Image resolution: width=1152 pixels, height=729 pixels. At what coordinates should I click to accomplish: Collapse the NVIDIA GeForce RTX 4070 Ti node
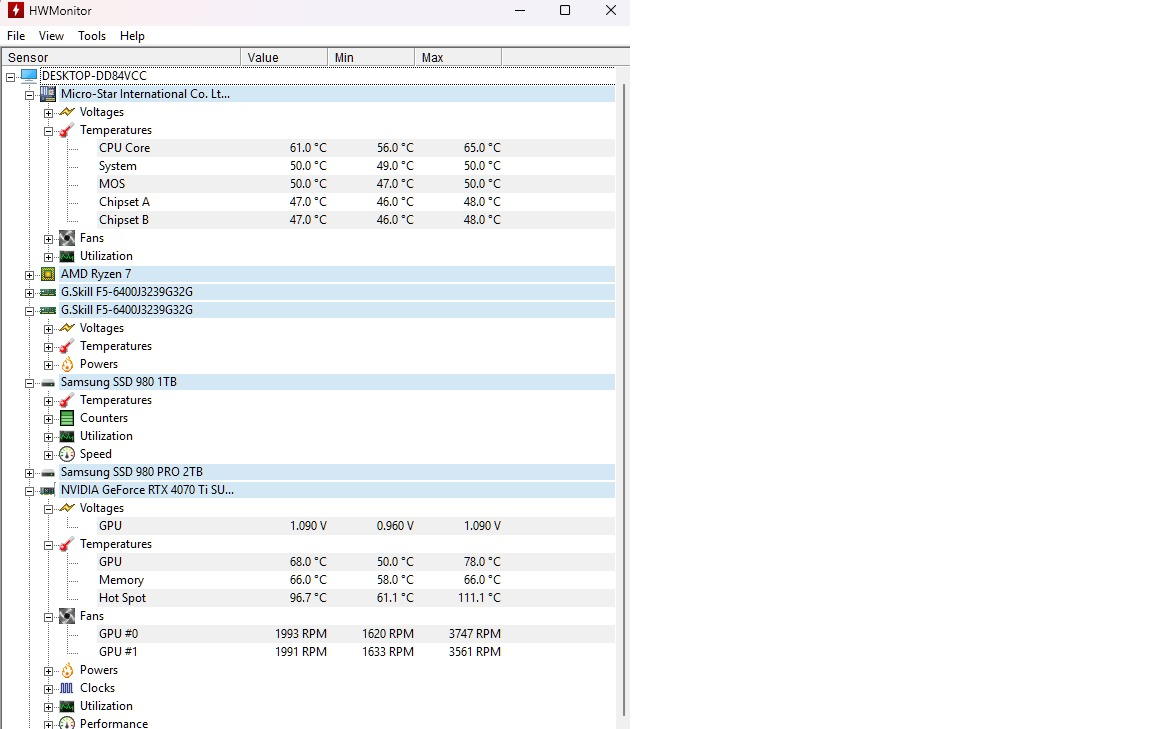click(x=29, y=491)
